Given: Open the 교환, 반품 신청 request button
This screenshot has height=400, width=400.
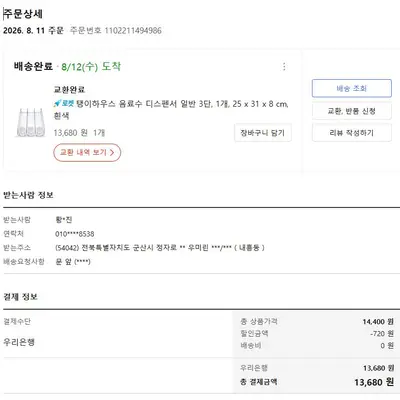Looking at the screenshot, I should (x=352, y=111).
